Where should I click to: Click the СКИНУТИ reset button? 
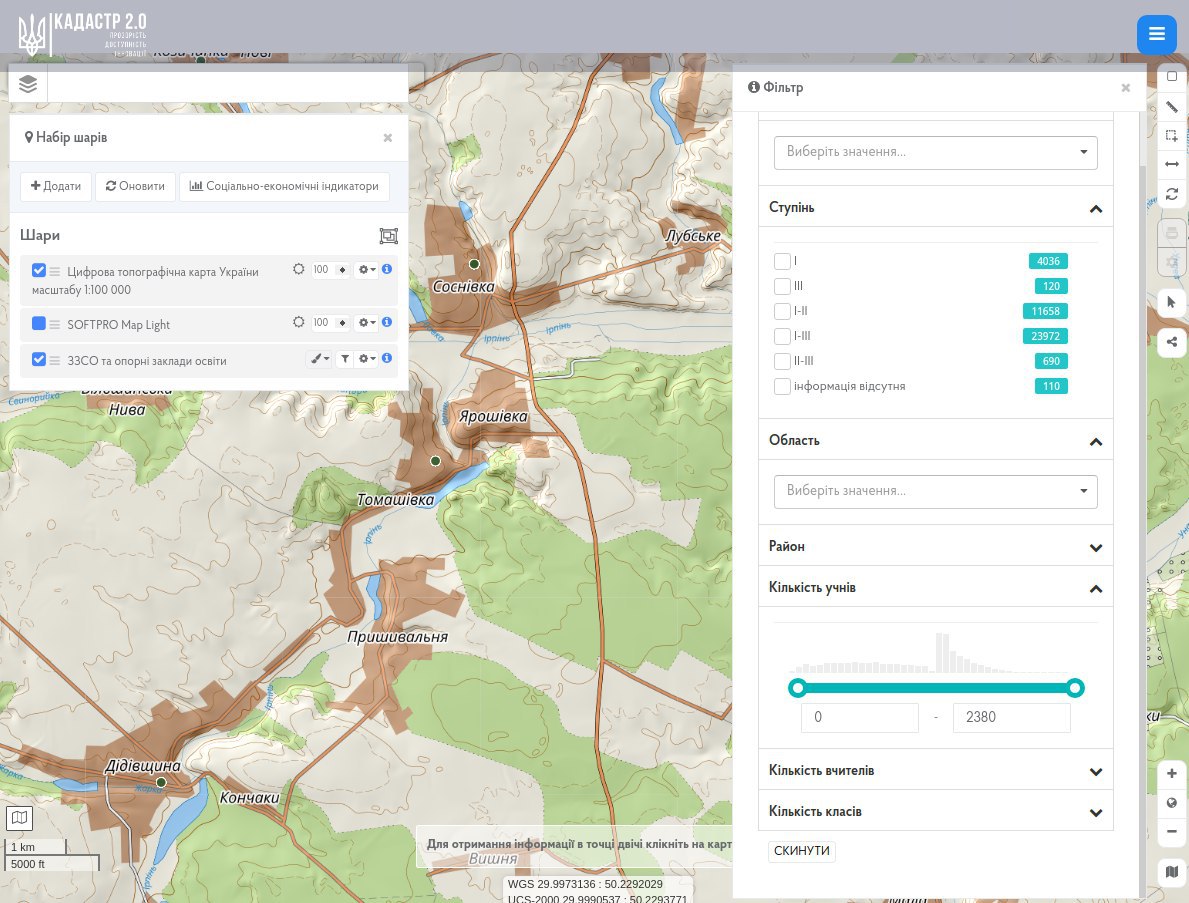tap(802, 851)
